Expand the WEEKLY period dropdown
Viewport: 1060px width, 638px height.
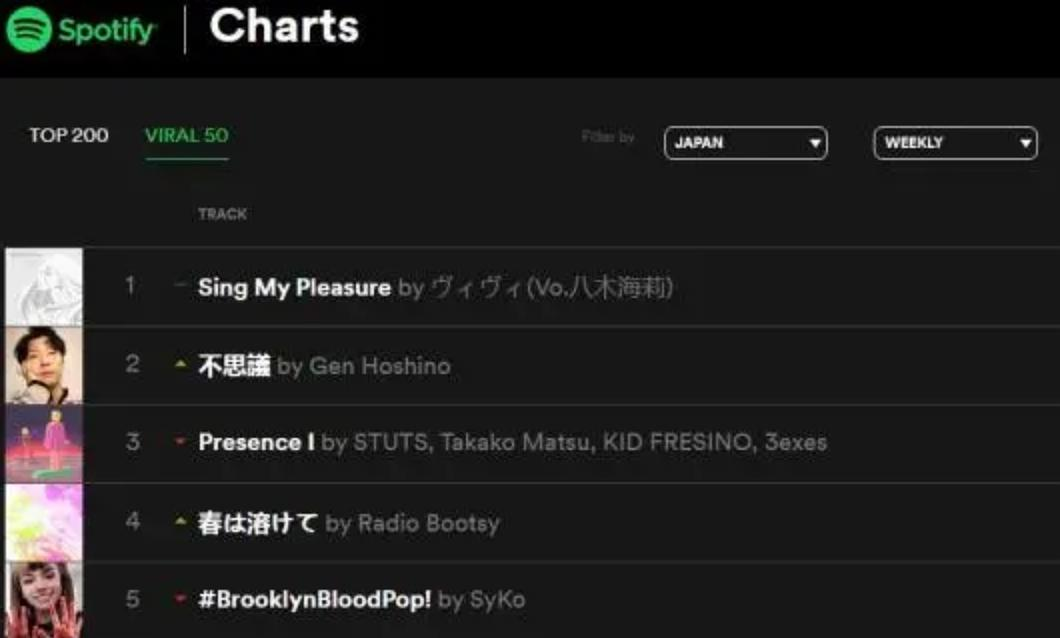955,143
